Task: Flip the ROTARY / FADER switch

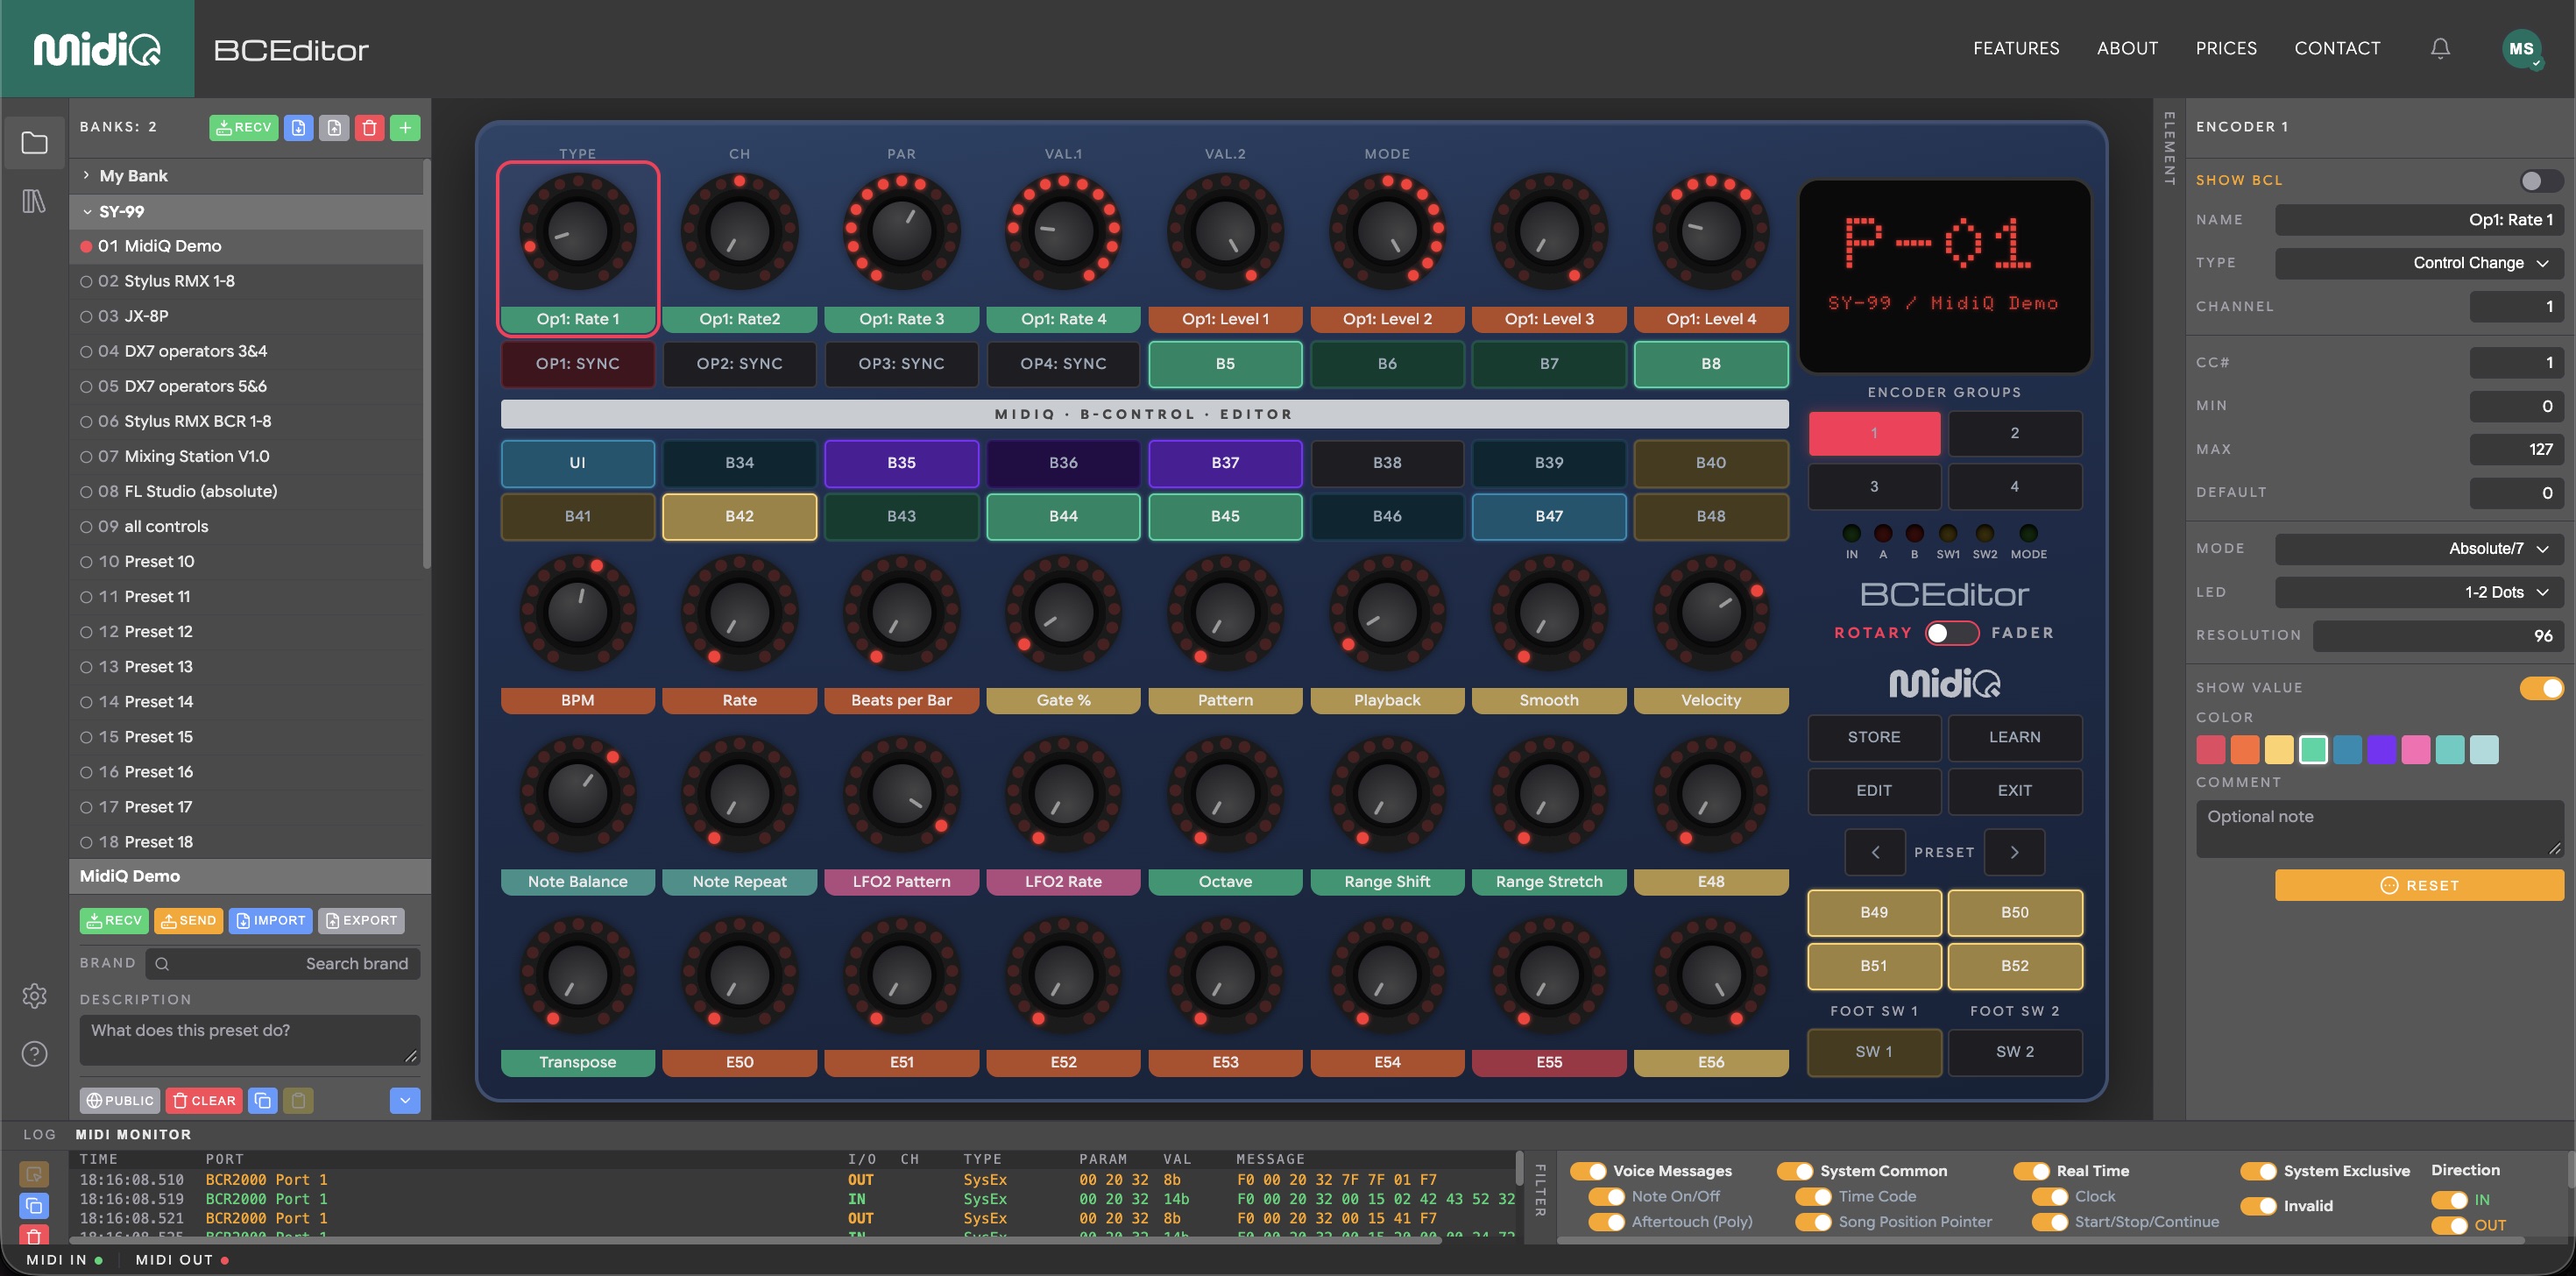Action: click(1951, 633)
